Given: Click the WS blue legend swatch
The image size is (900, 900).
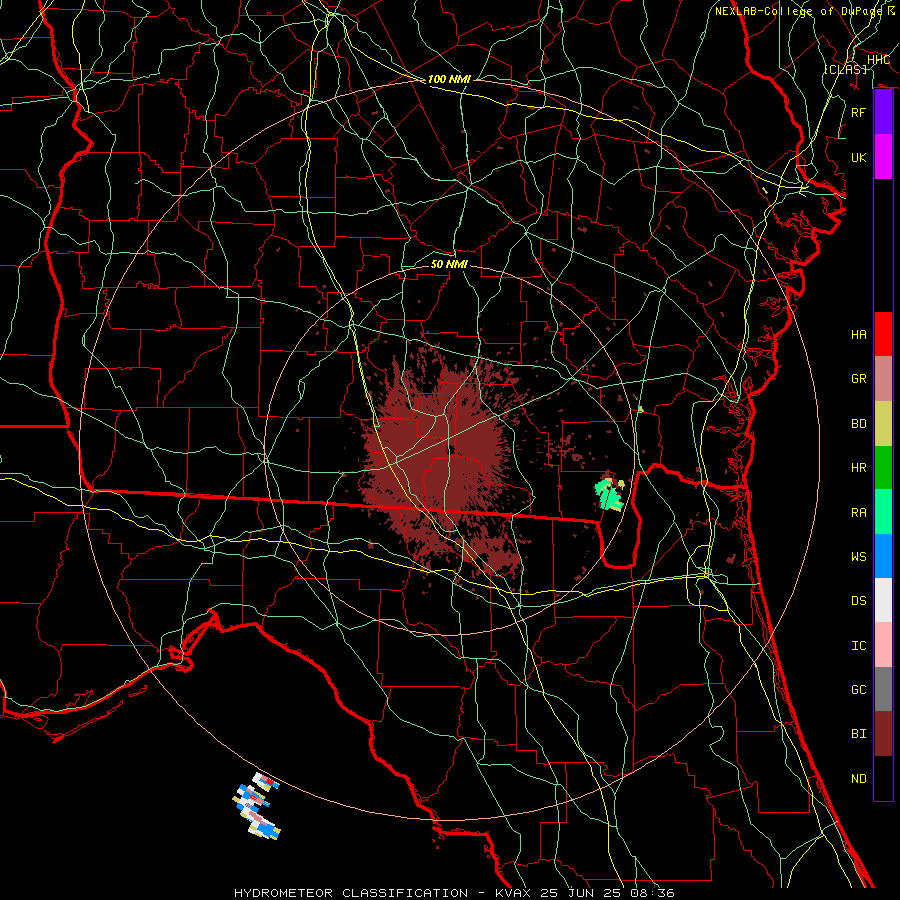Looking at the screenshot, I should pyautogui.click(x=883, y=556).
